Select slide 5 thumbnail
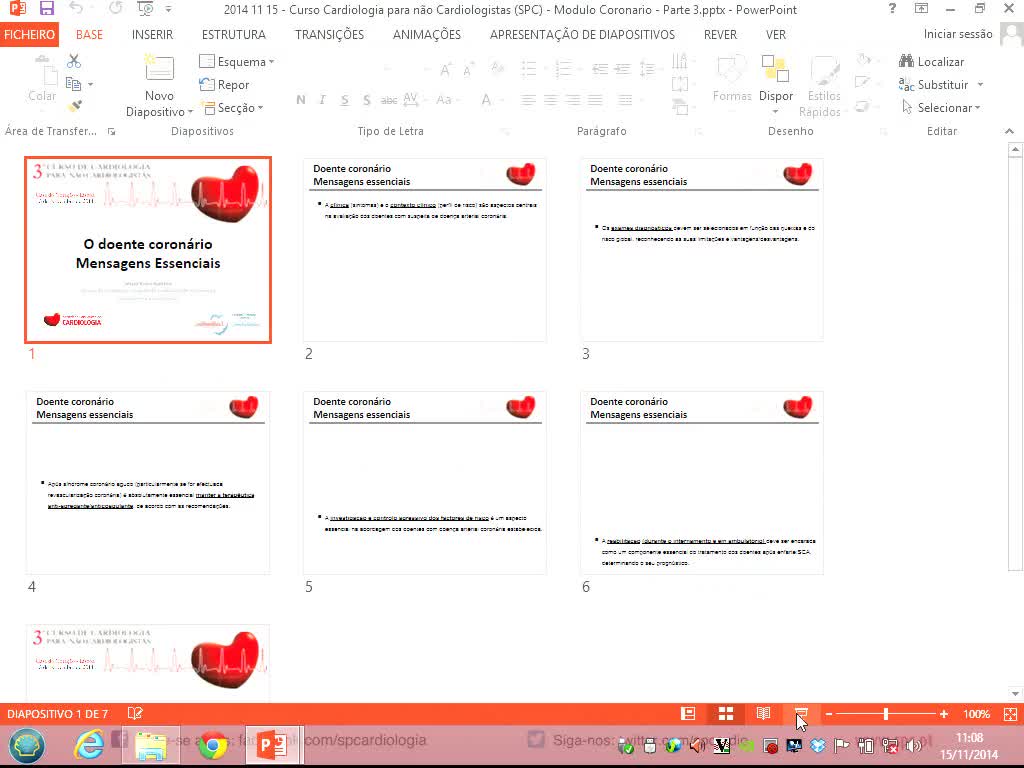 coord(424,483)
